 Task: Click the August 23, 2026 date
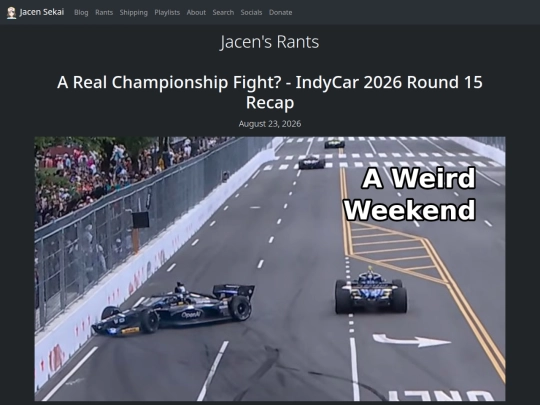[x=270, y=124]
